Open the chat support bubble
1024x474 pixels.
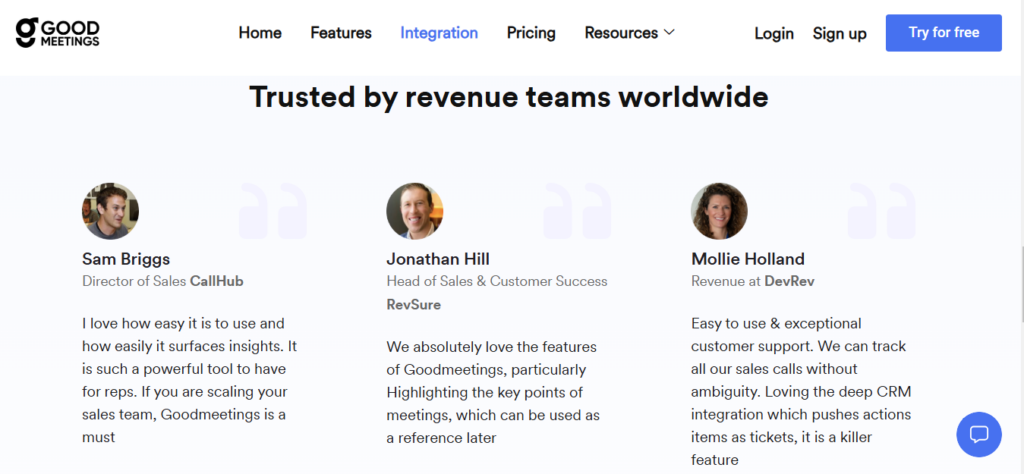coord(979,434)
